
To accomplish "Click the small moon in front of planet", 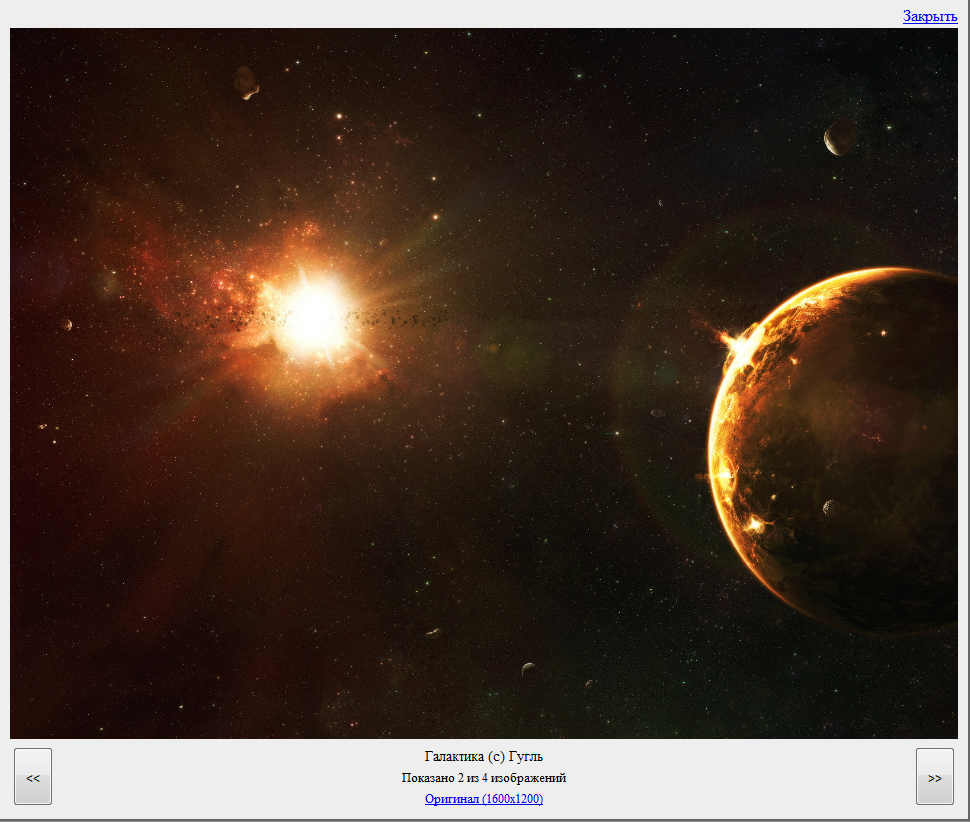I will 829,507.
